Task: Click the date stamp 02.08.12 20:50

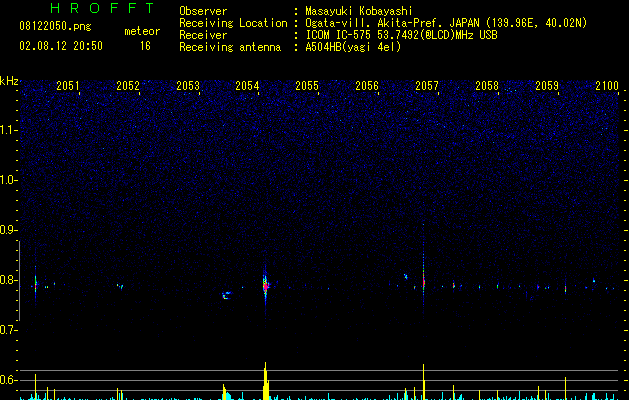Action: pyautogui.click(x=61, y=46)
